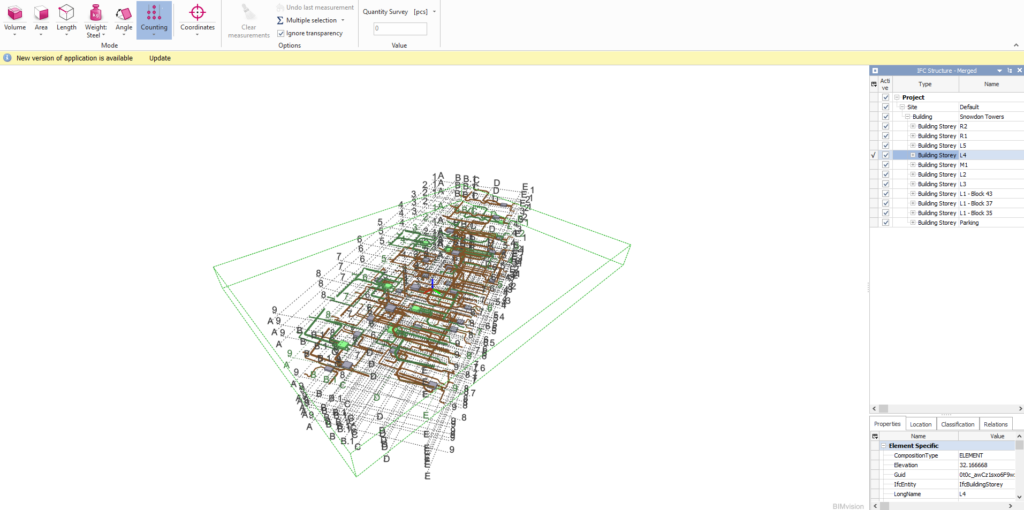Screen dimensions: 1024x510
Task: Open the Coordinates measurement tool
Action: (197, 17)
